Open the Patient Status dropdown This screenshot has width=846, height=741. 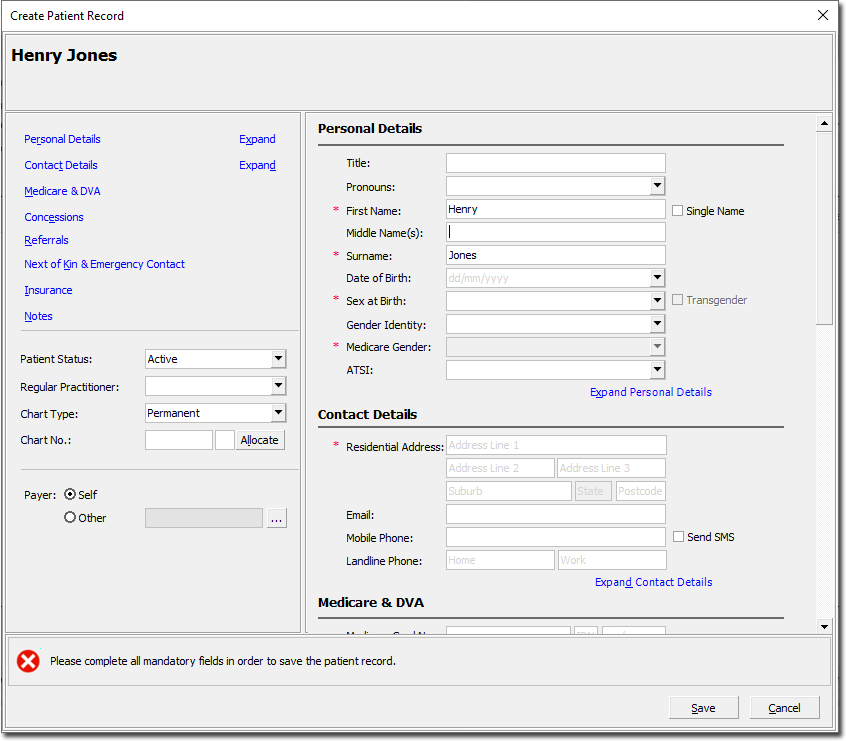[x=278, y=359]
